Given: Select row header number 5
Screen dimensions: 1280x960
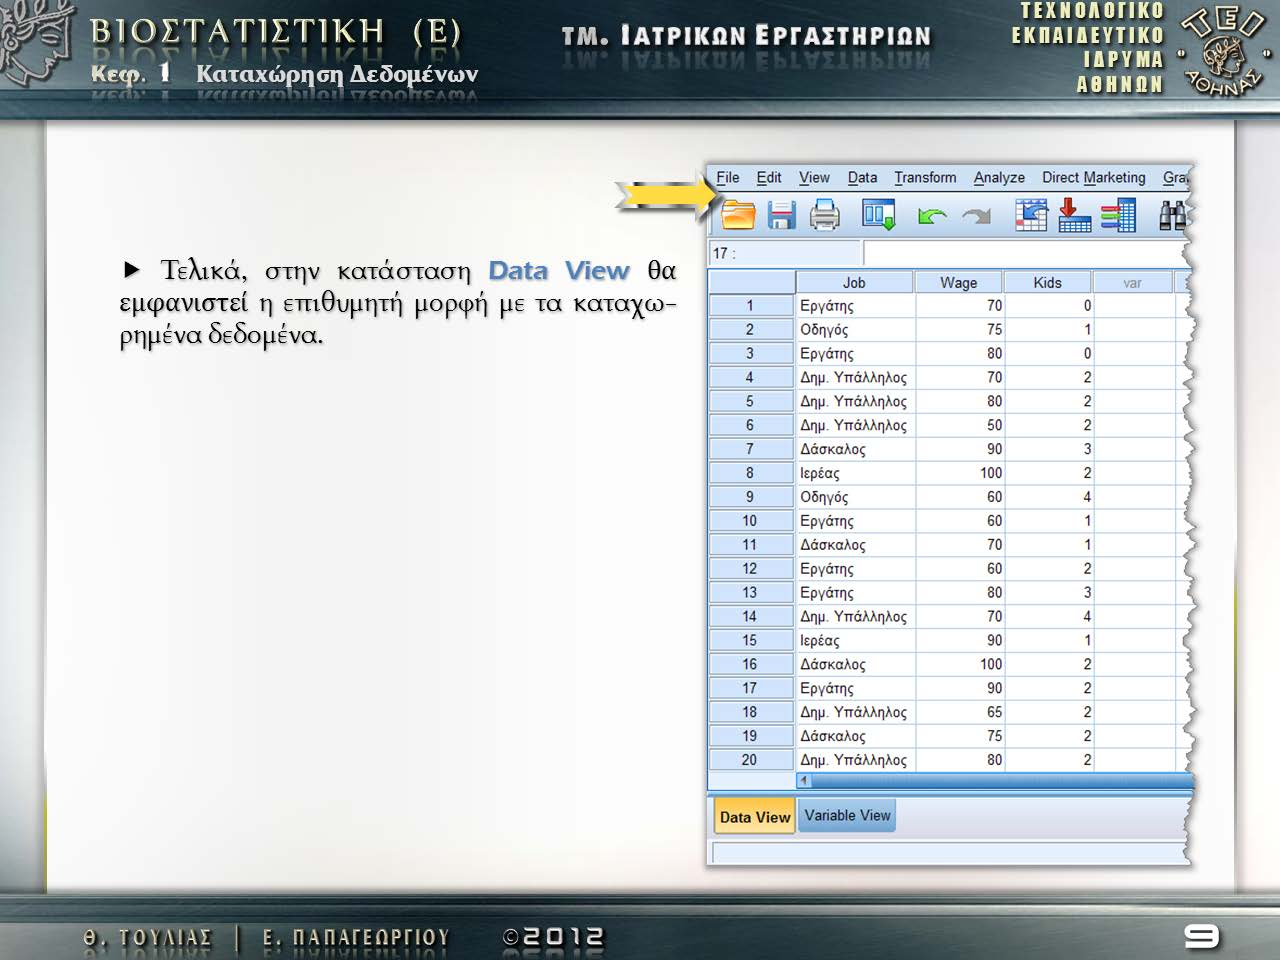Looking at the screenshot, I should (750, 402).
